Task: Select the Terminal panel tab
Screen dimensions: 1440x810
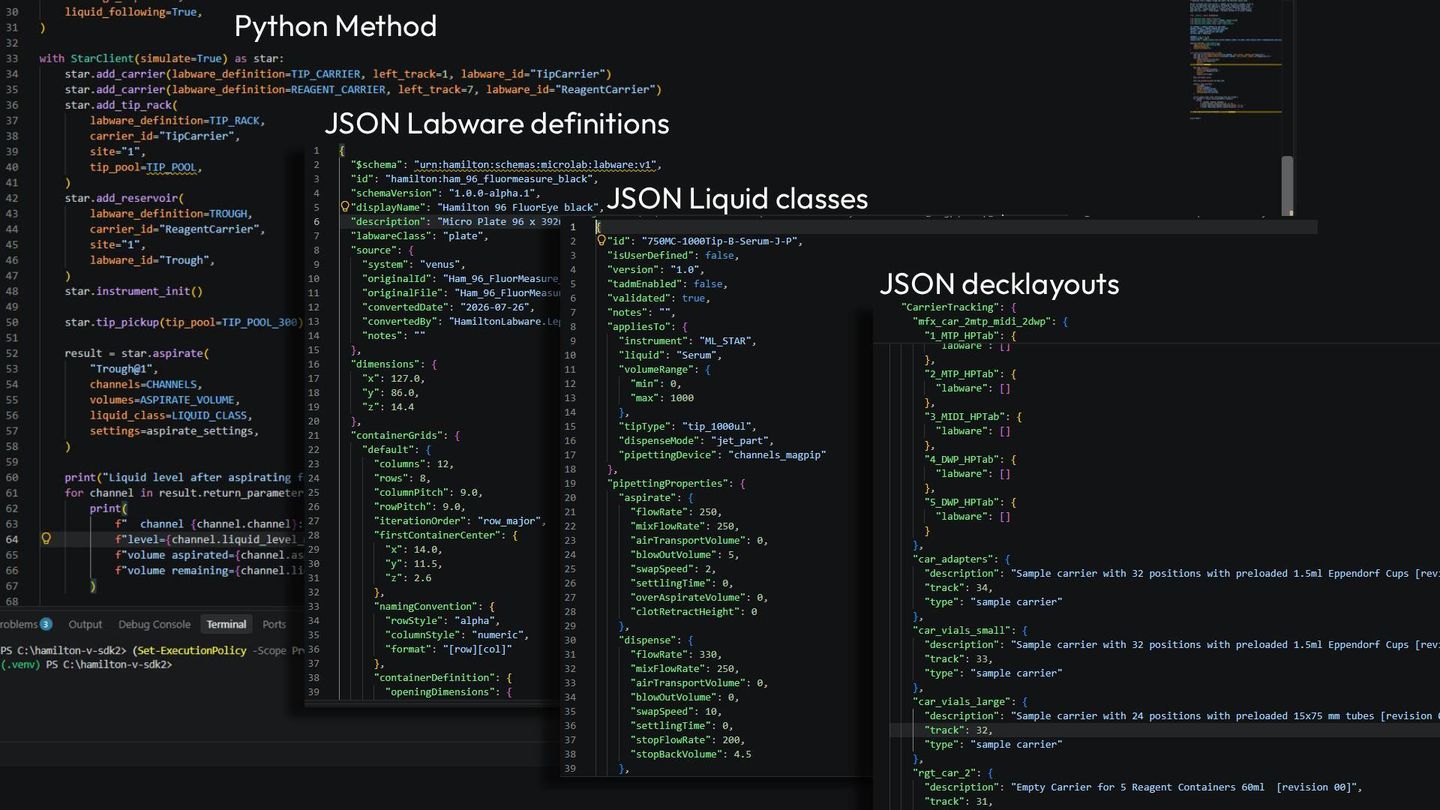Action: coord(226,624)
